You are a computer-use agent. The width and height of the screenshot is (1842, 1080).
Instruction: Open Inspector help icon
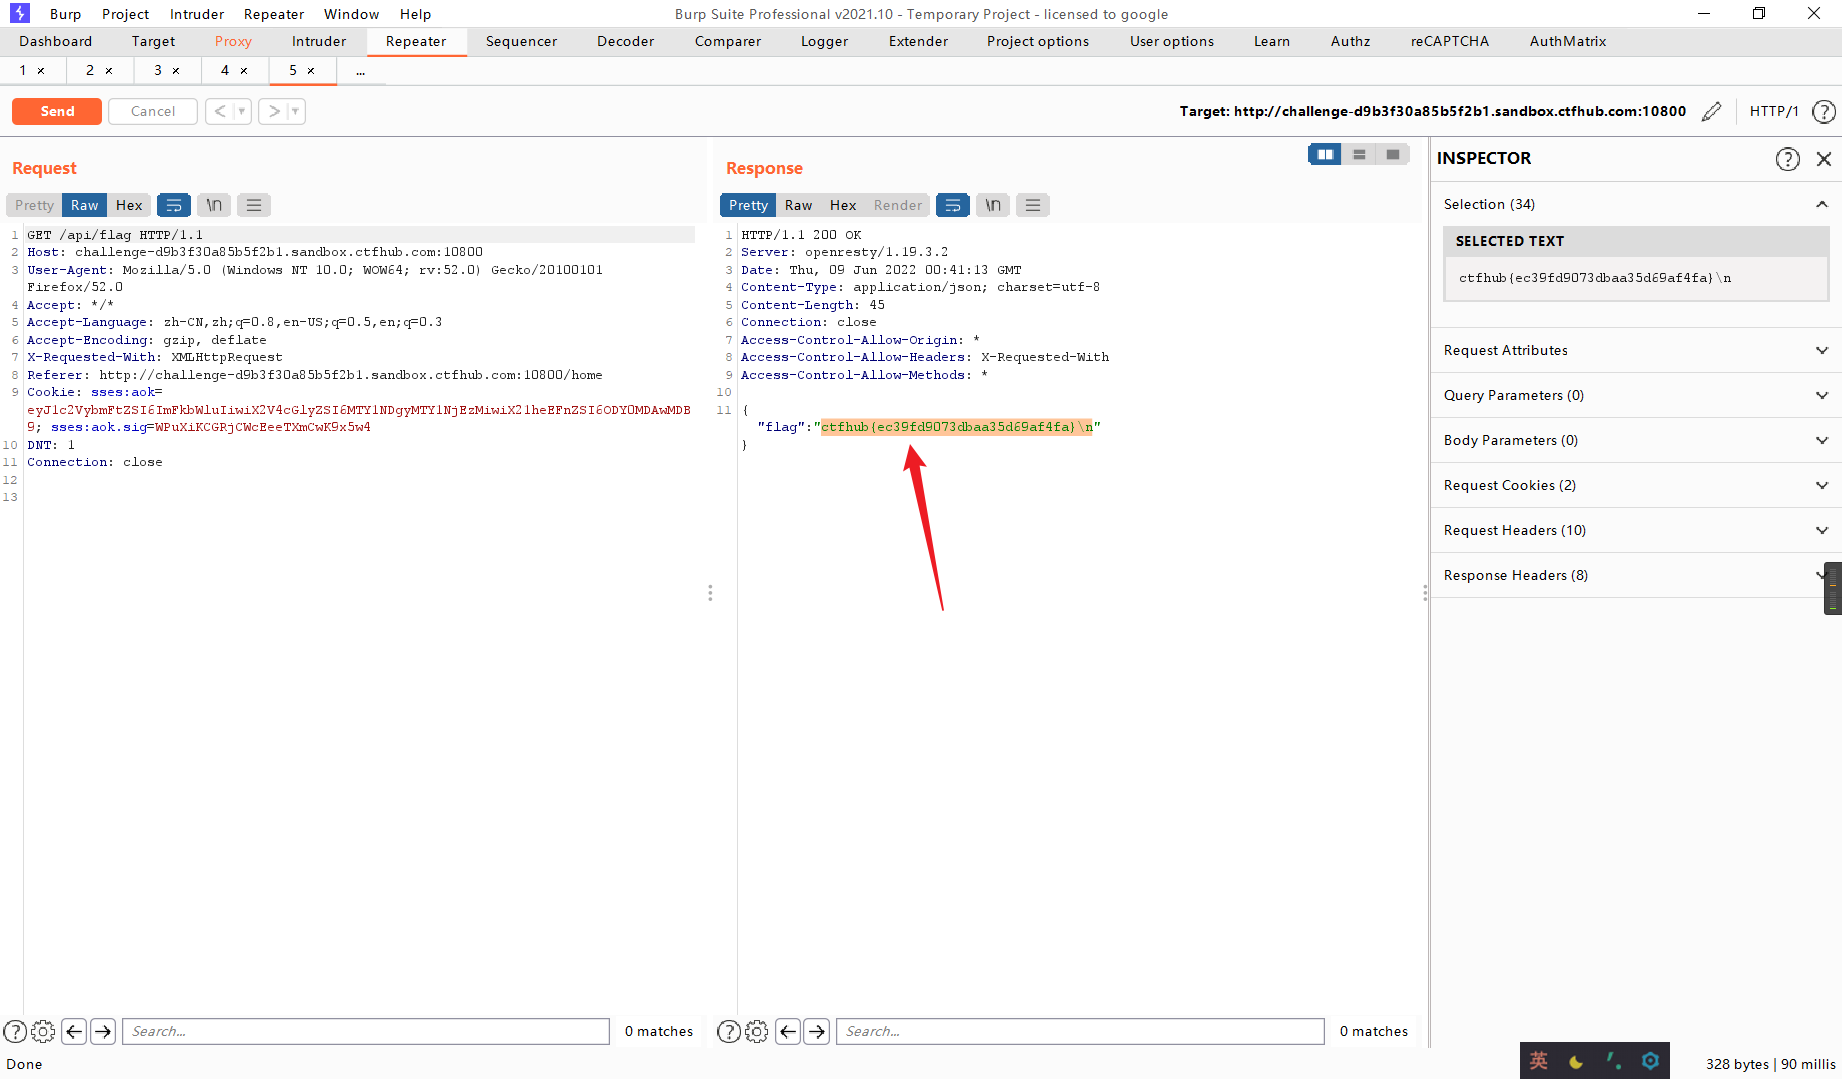pyautogui.click(x=1788, y=159)
